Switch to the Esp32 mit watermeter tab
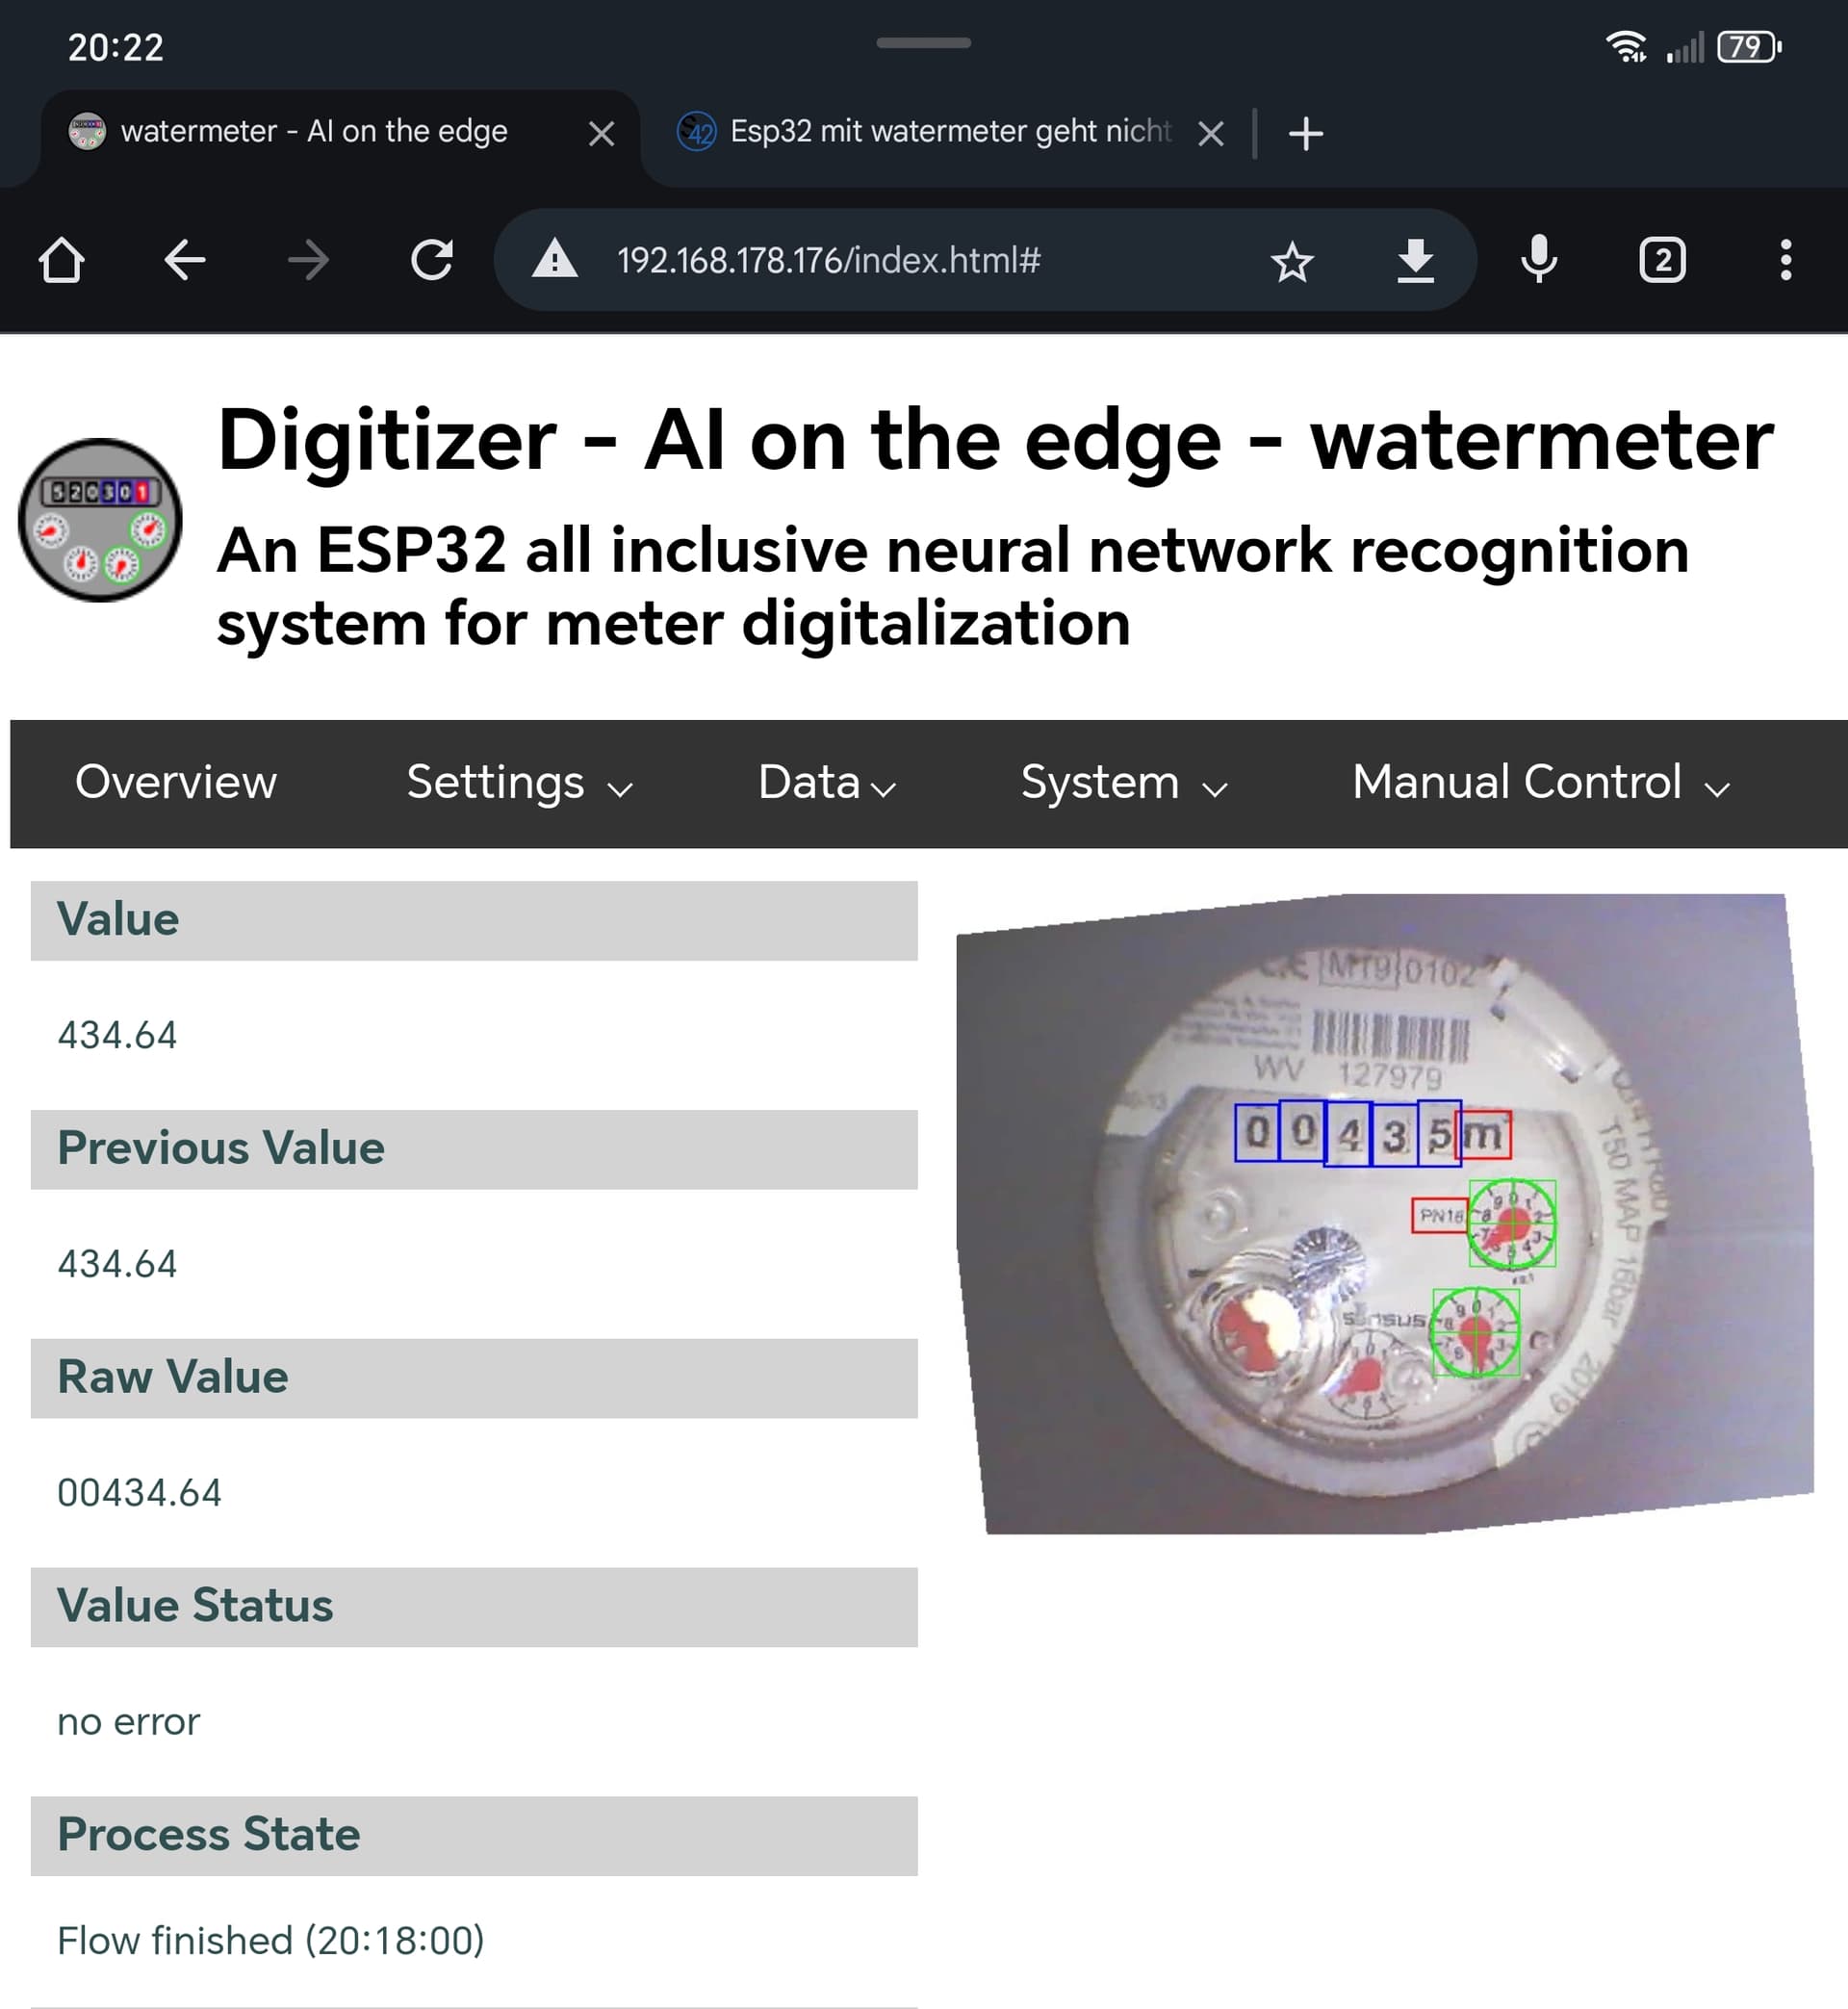Image resolution: width=1848 pixels, height=2009 pixels. [x=950, y=132]
